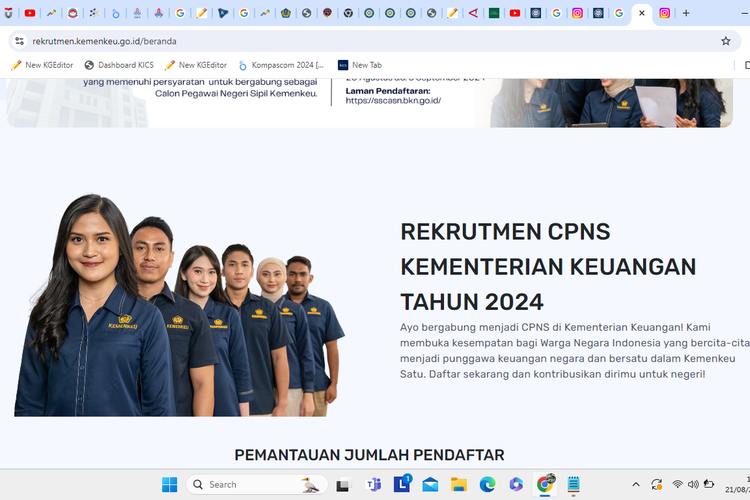Open the Windows Start menu
This screenshot has width=750, height=500.
[170, 484]
